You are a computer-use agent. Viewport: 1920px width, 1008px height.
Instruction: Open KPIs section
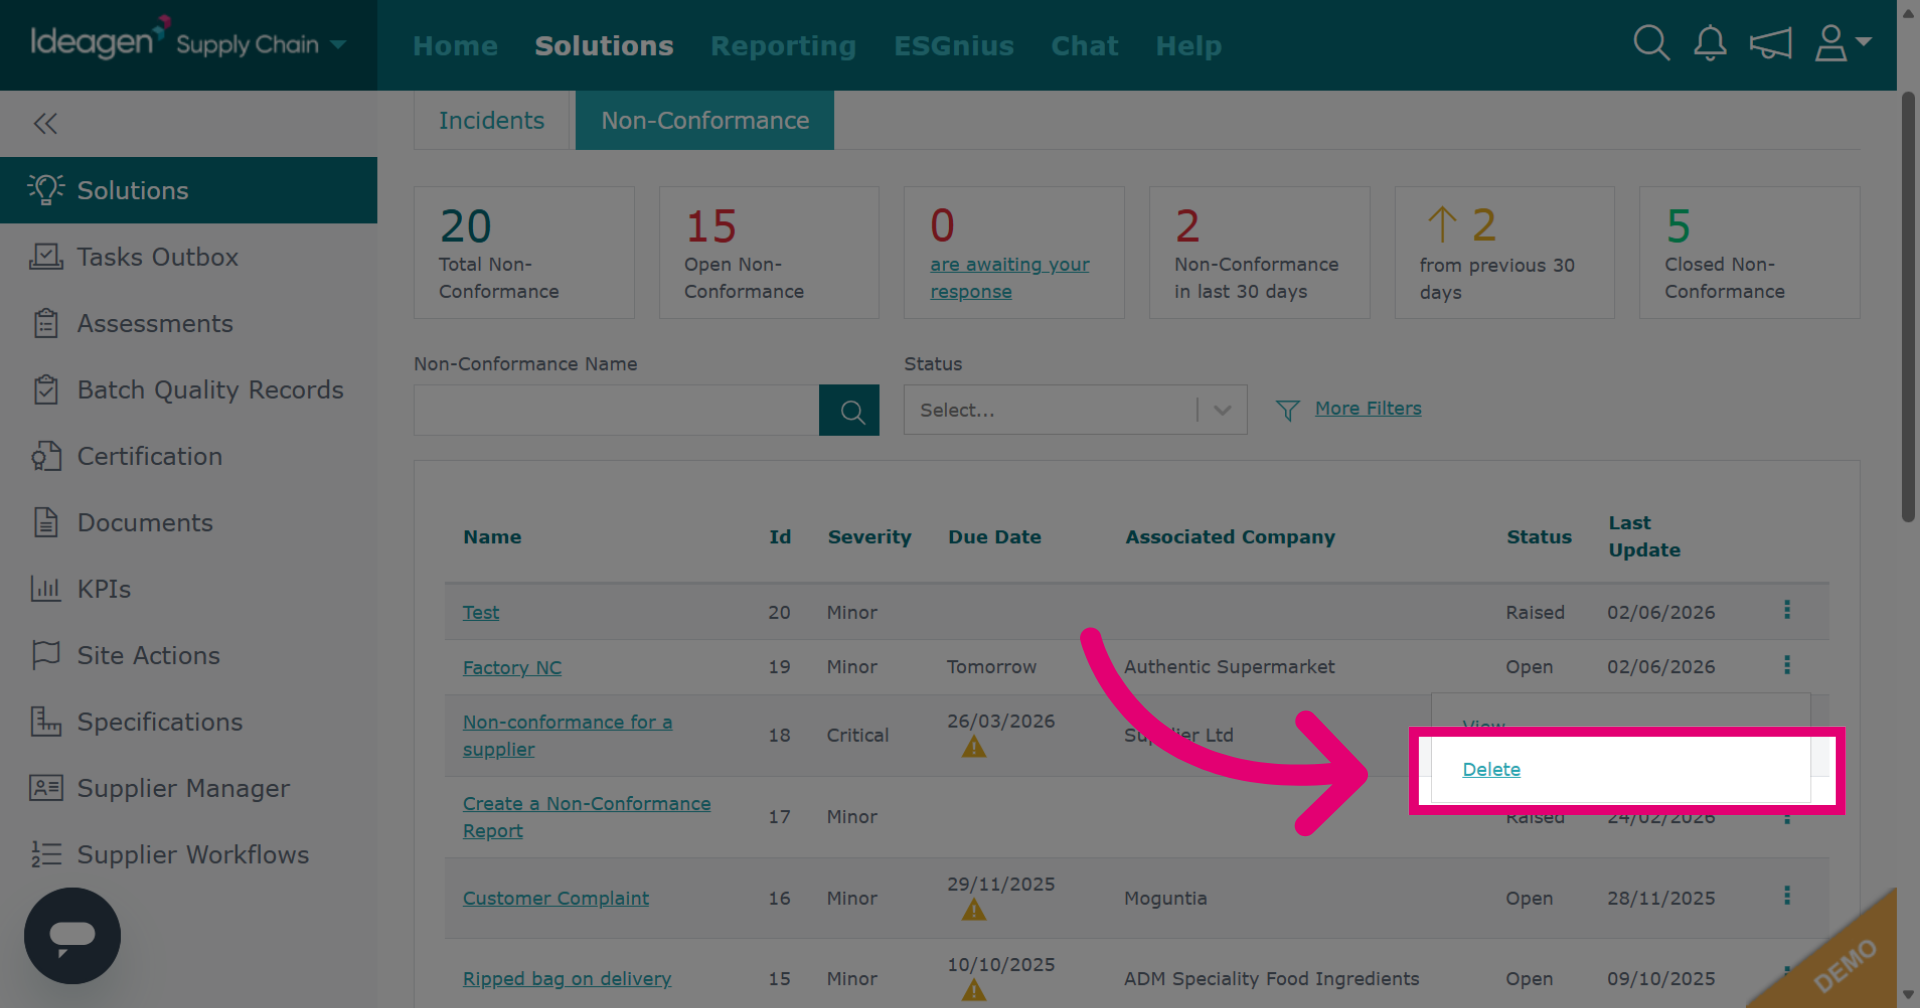[188, 589]
